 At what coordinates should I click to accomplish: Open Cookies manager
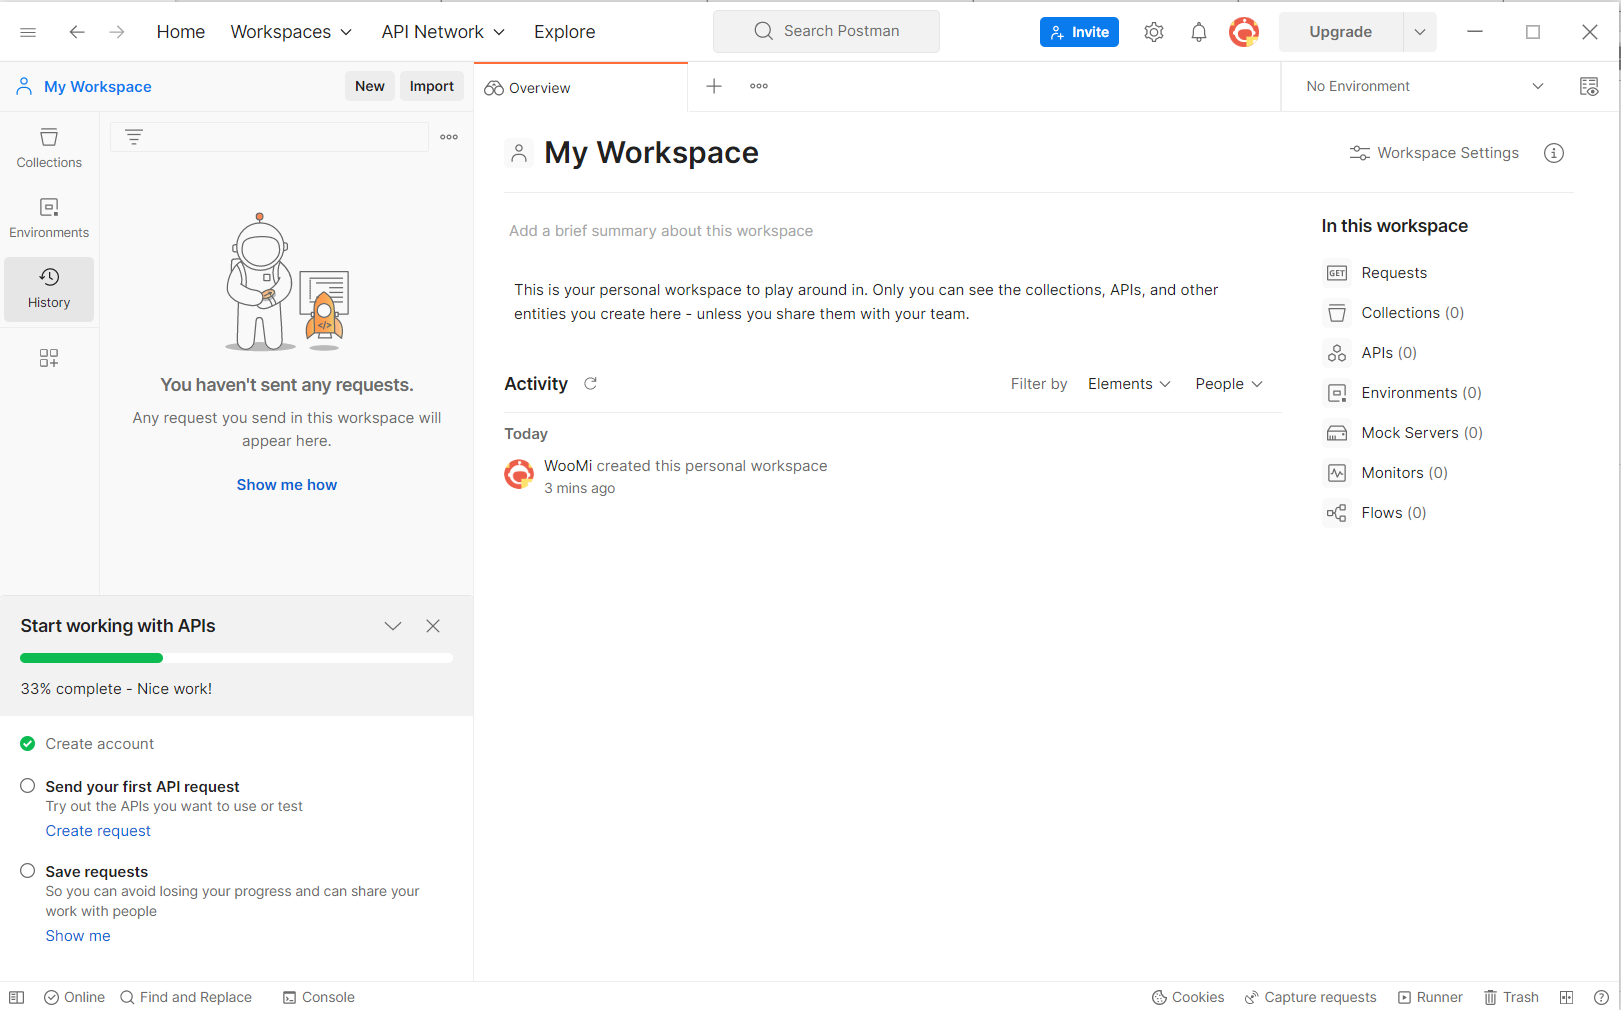tap(1188, 997)
